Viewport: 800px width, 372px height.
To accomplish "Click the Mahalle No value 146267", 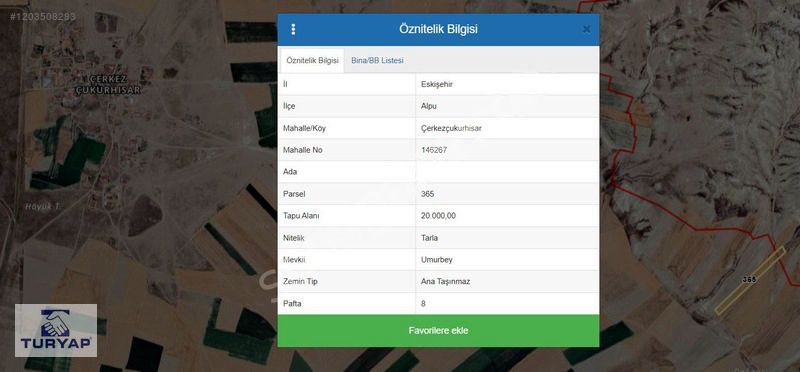I will pyautogui.click(x=434, y=151).
